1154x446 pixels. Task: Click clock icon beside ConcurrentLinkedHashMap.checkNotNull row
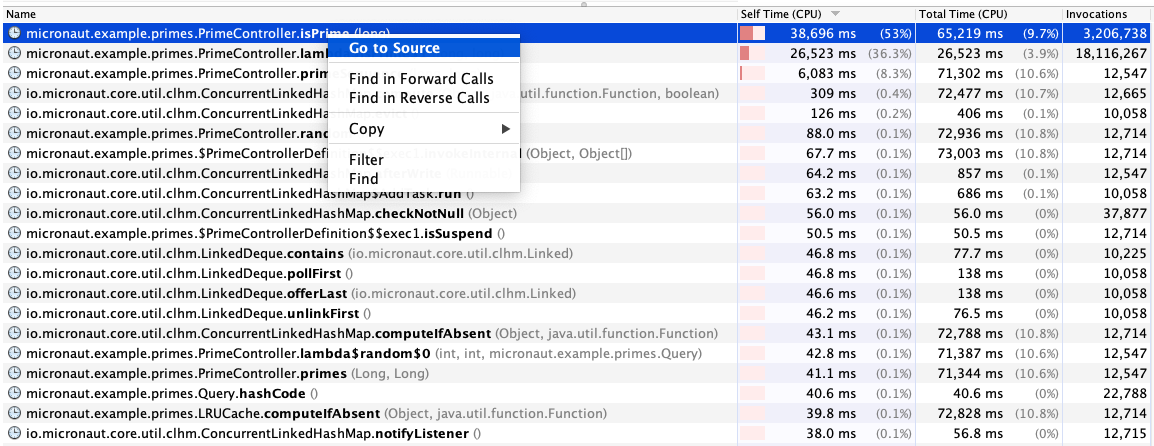pyautogui.click(x=14, y=213)
